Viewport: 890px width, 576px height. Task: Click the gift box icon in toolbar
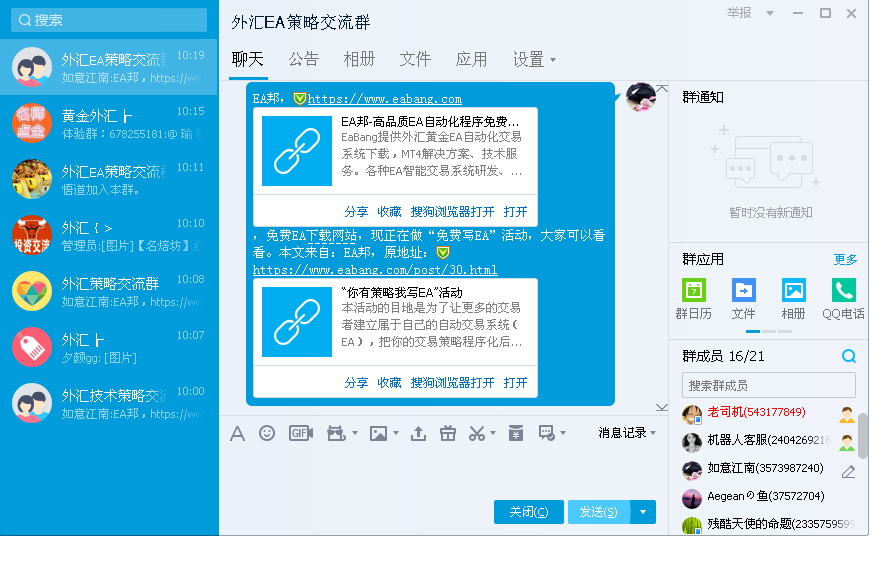[448, 434]
